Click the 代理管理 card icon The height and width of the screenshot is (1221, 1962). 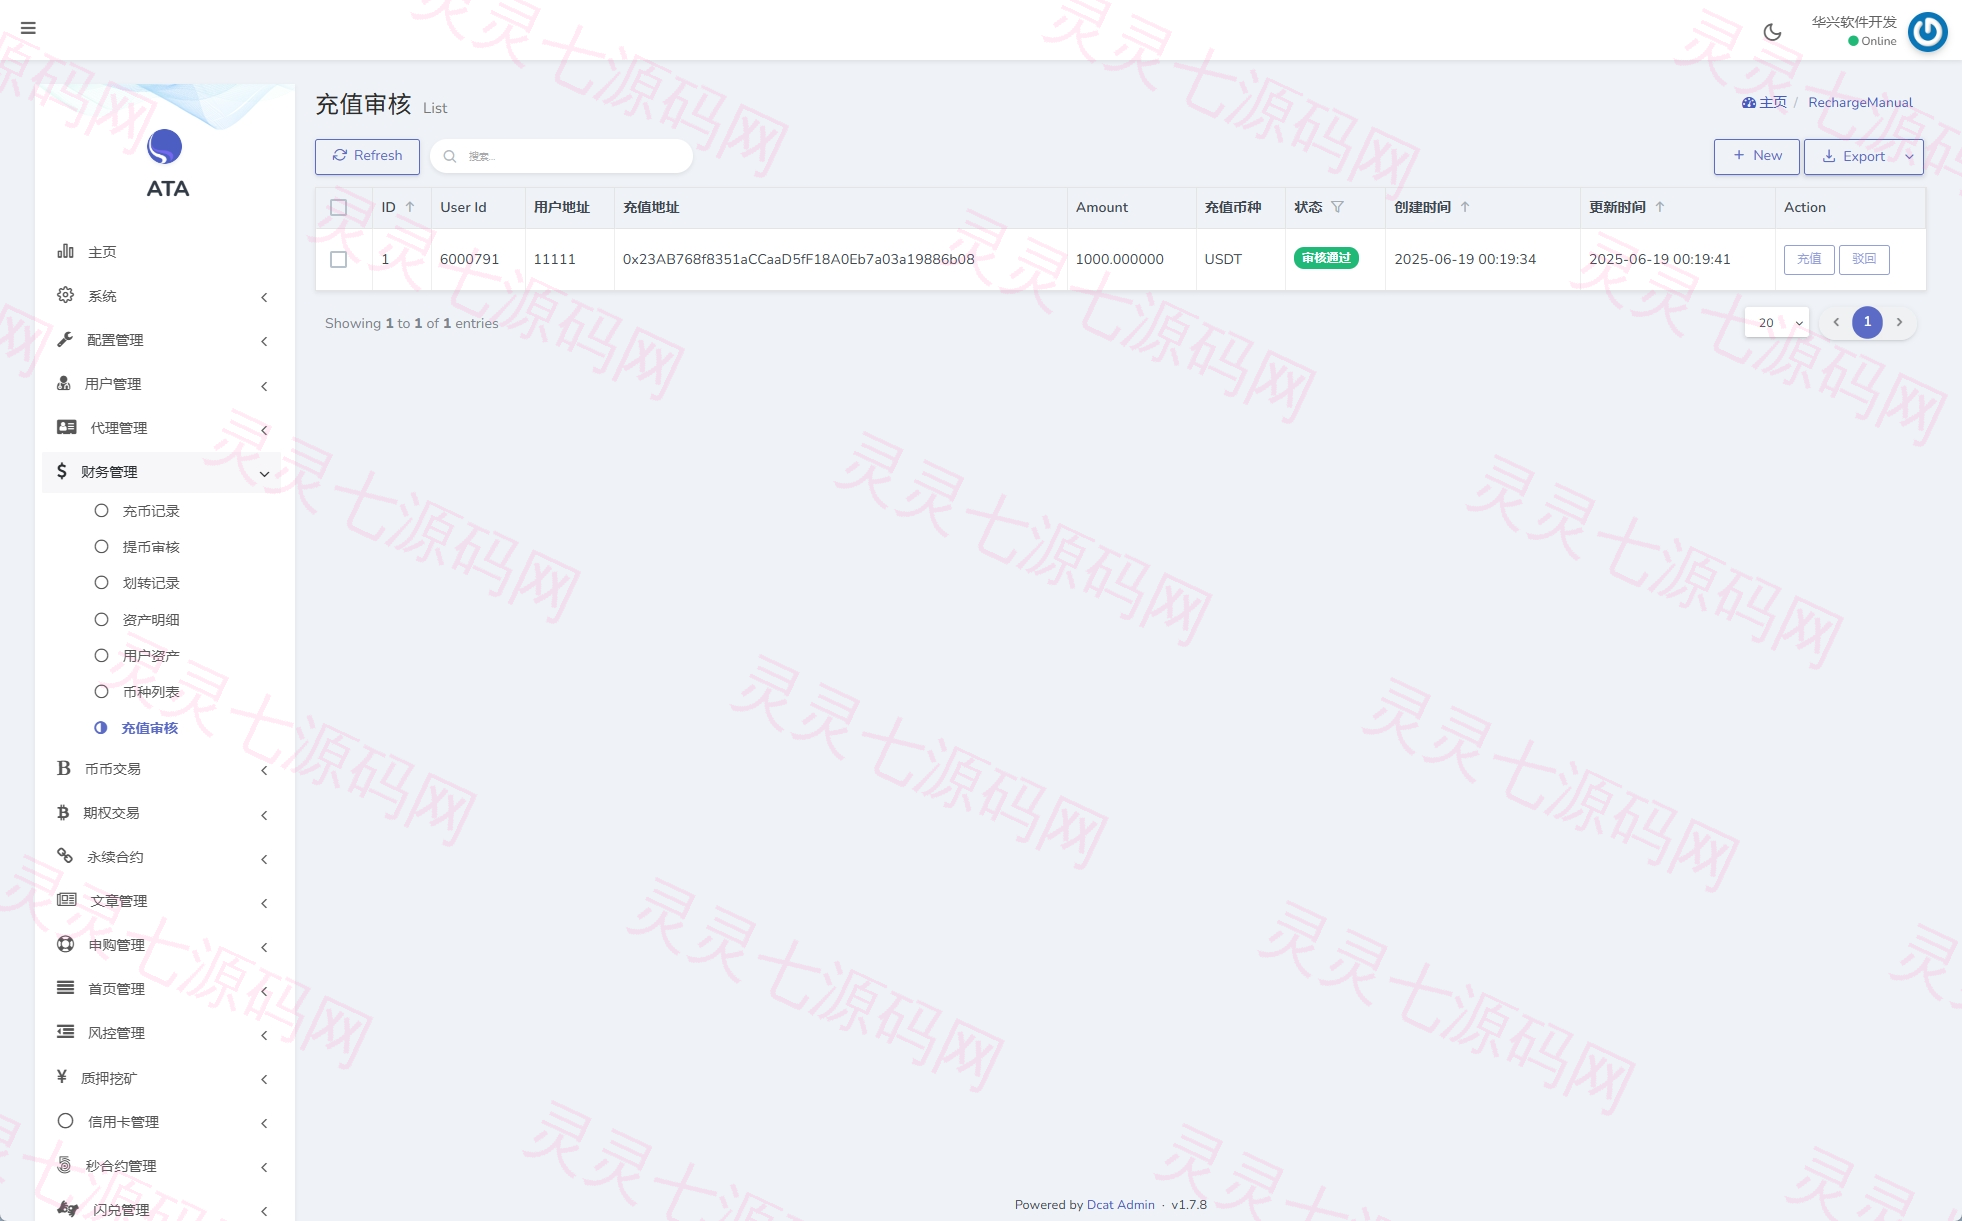[x=67, y=427]
